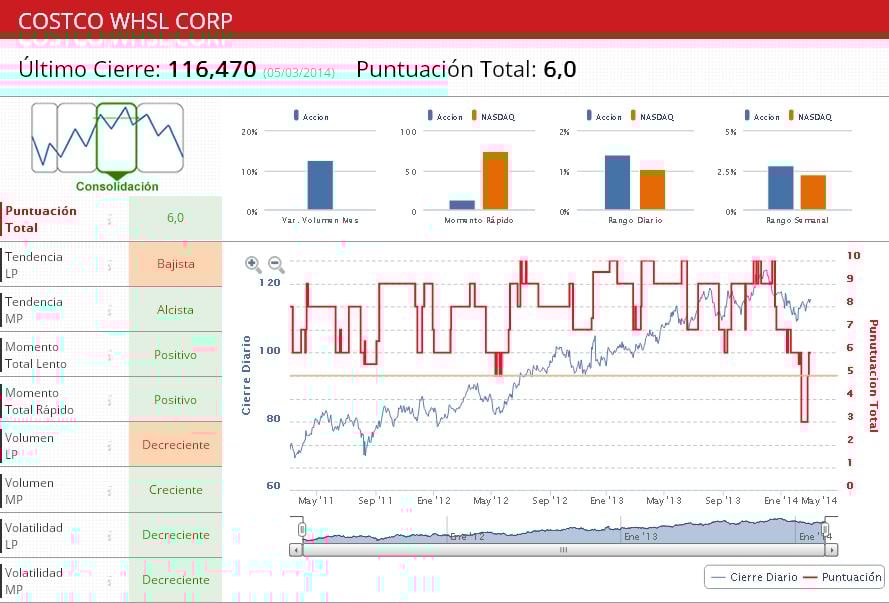
Task: Click the blue Accion bar in Momento Rápido
Action: coord(462,205)
